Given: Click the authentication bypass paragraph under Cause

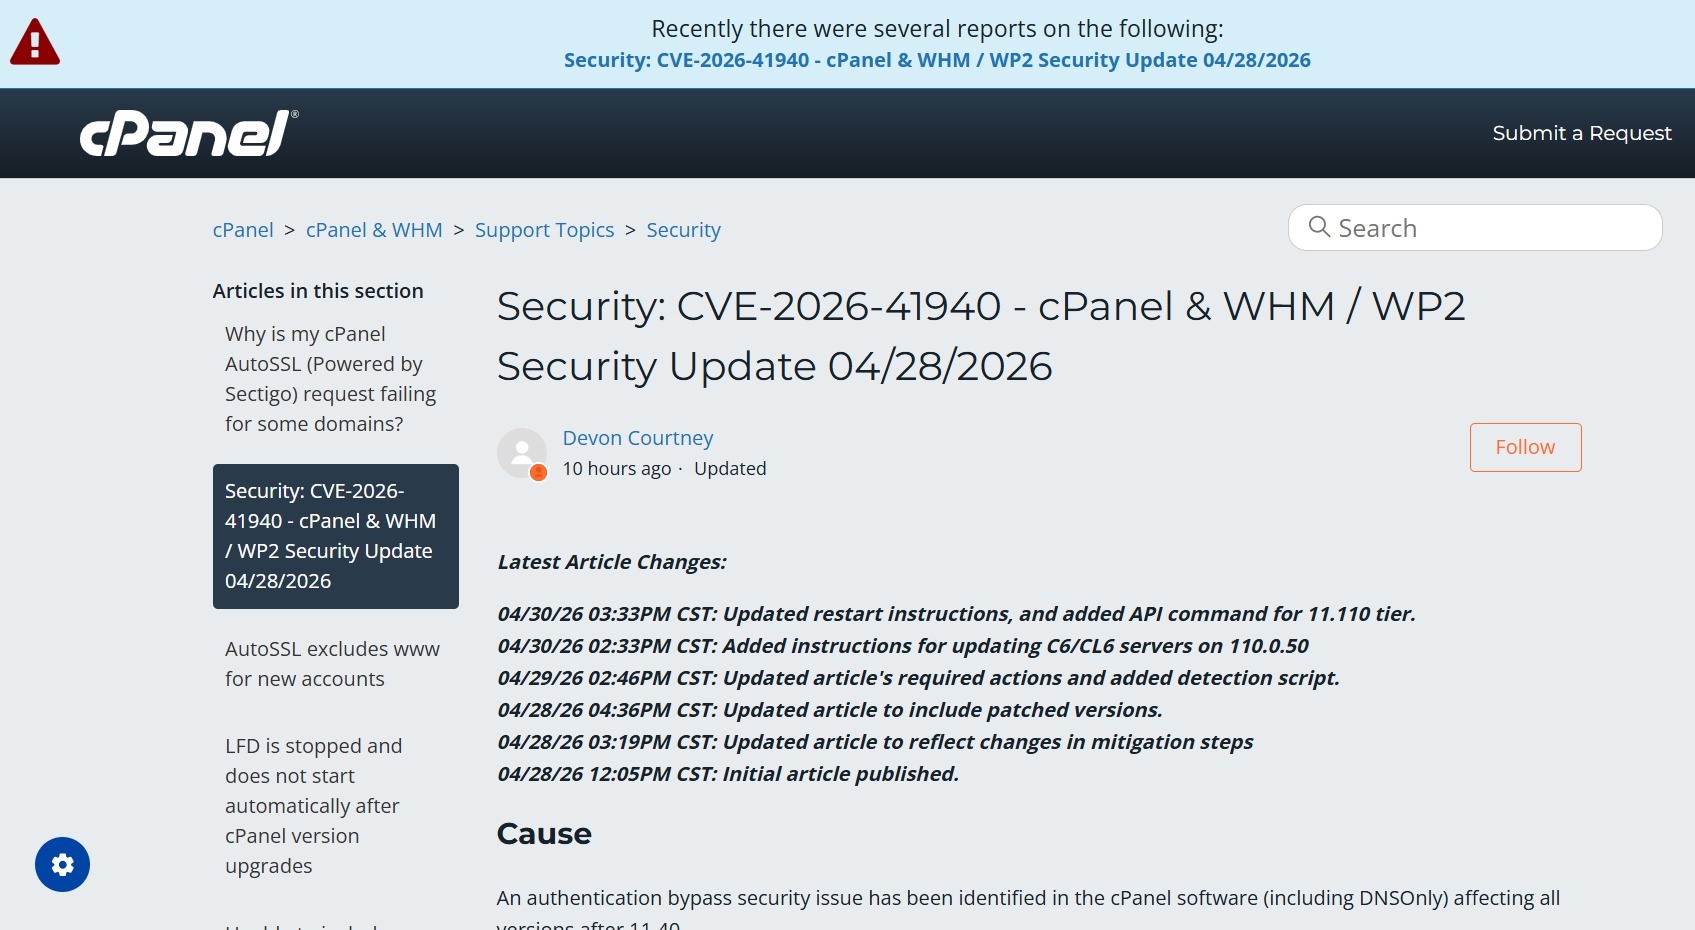Looking at the screenshot, I should point(1028,910).
